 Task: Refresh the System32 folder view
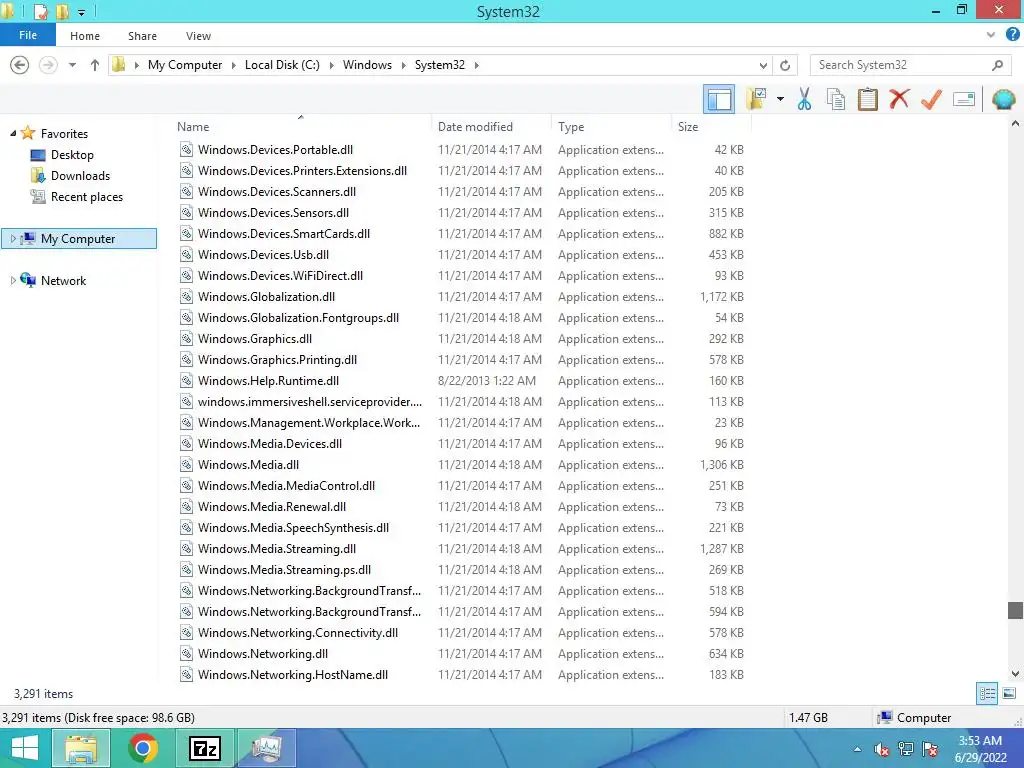tap(785, 65)
